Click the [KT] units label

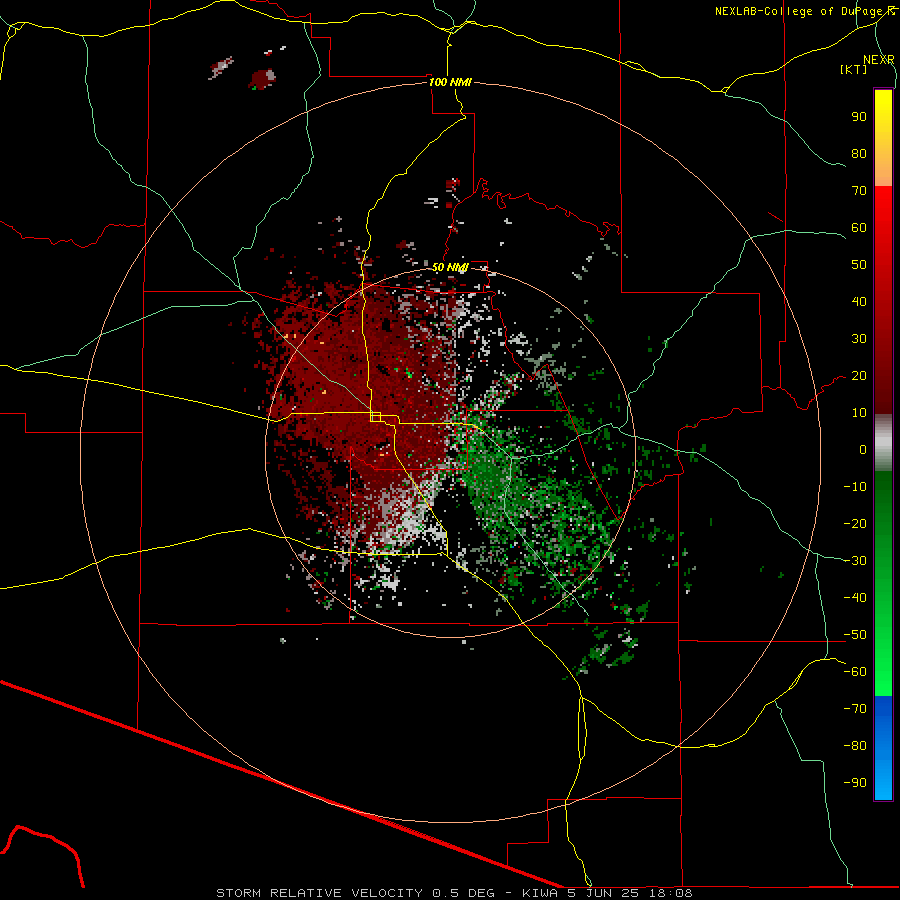point(853,69)
